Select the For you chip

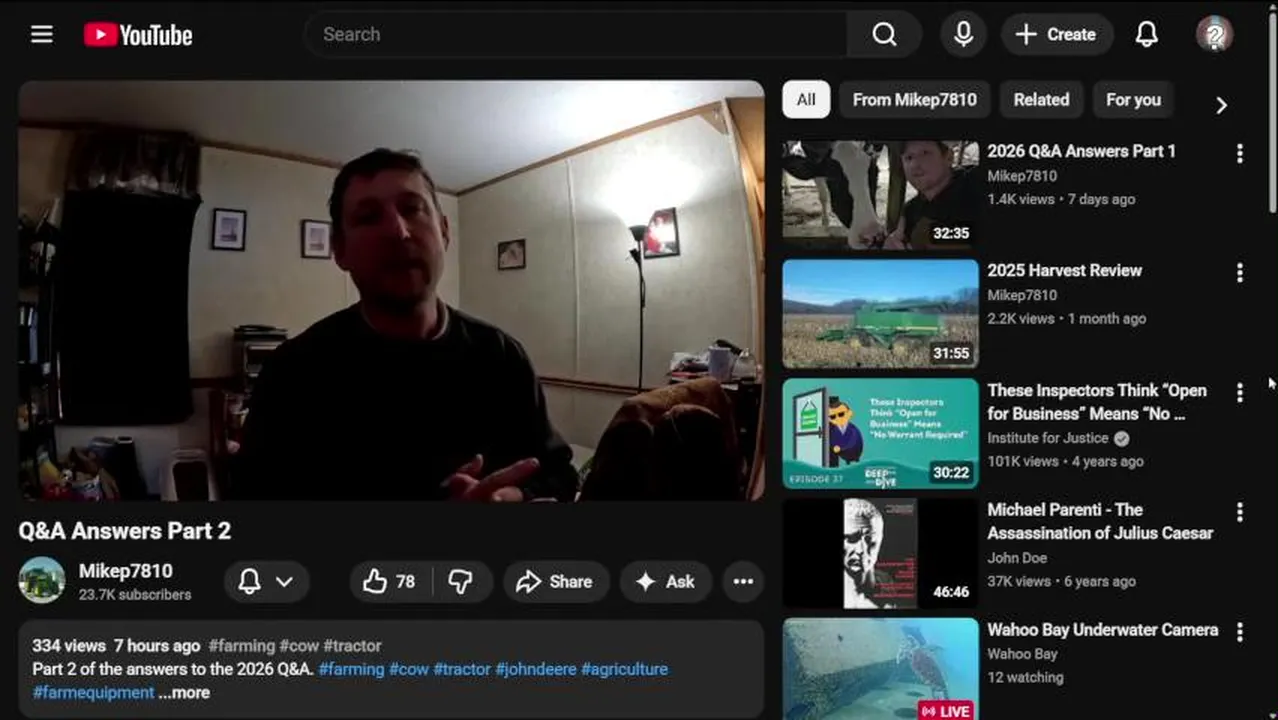click(x=1133, y=100)
